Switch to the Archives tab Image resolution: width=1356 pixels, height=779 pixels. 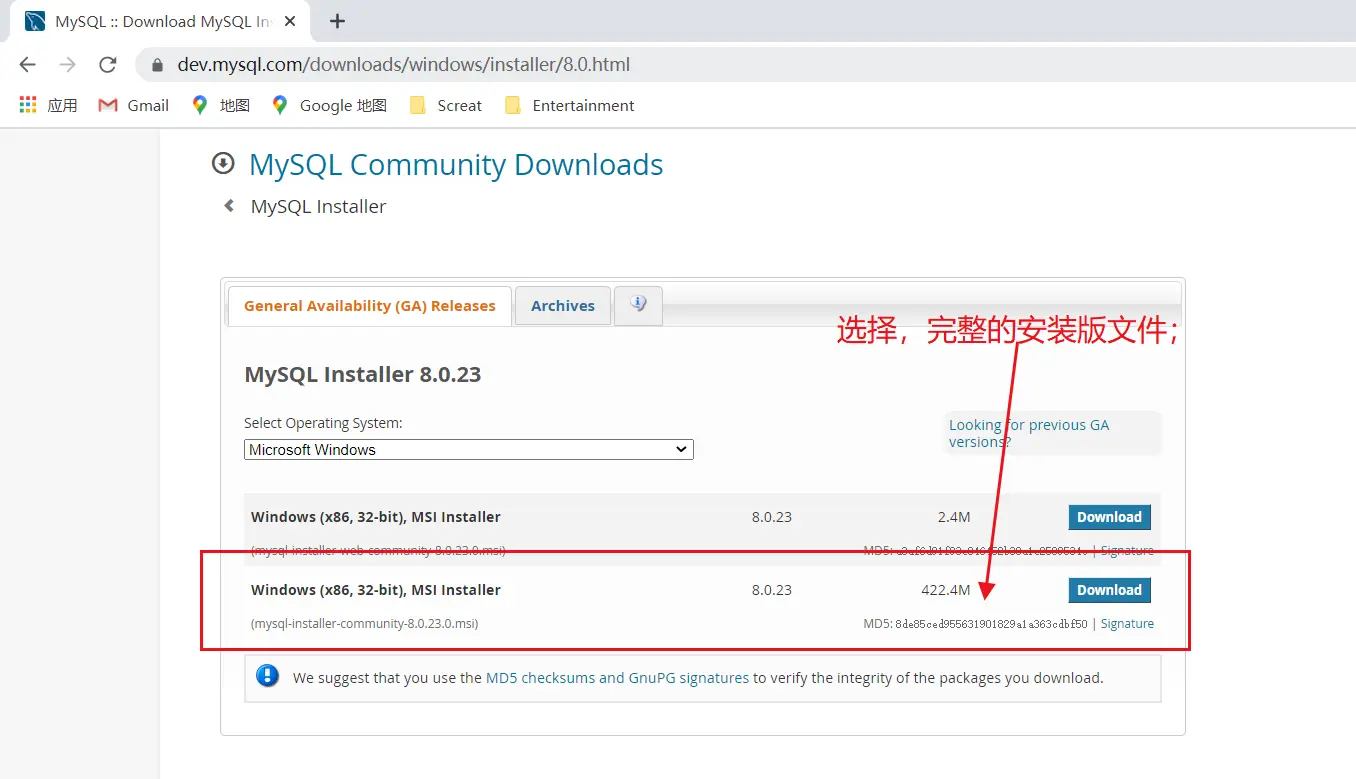coord(562,306)
